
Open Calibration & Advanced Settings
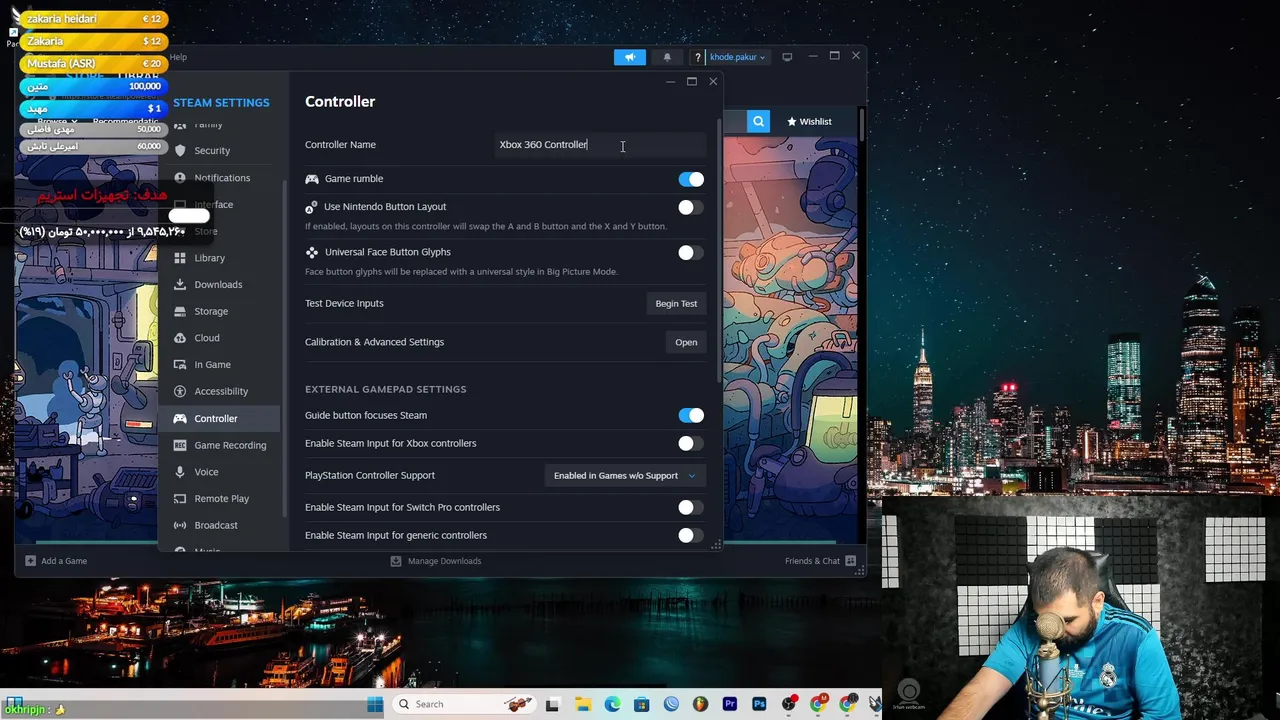pyautogui.click(x=686, y=342)
